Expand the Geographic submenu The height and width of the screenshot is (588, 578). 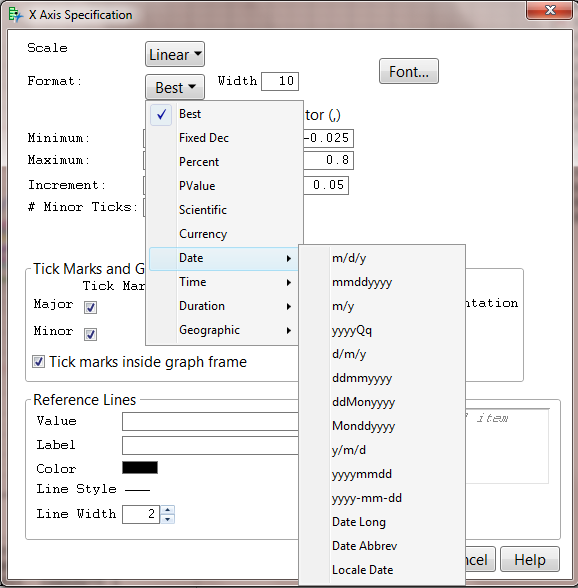224,330
